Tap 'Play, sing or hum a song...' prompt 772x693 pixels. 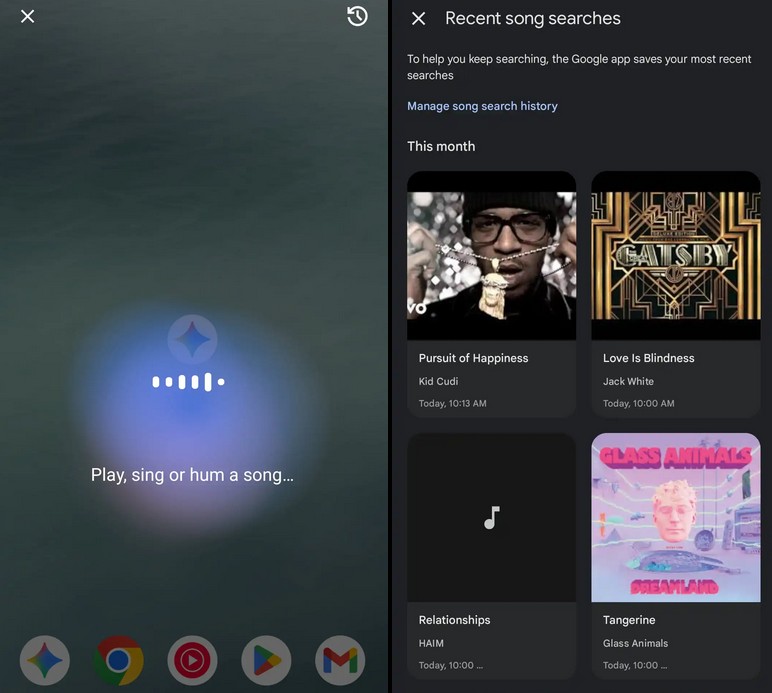(192, 475)
